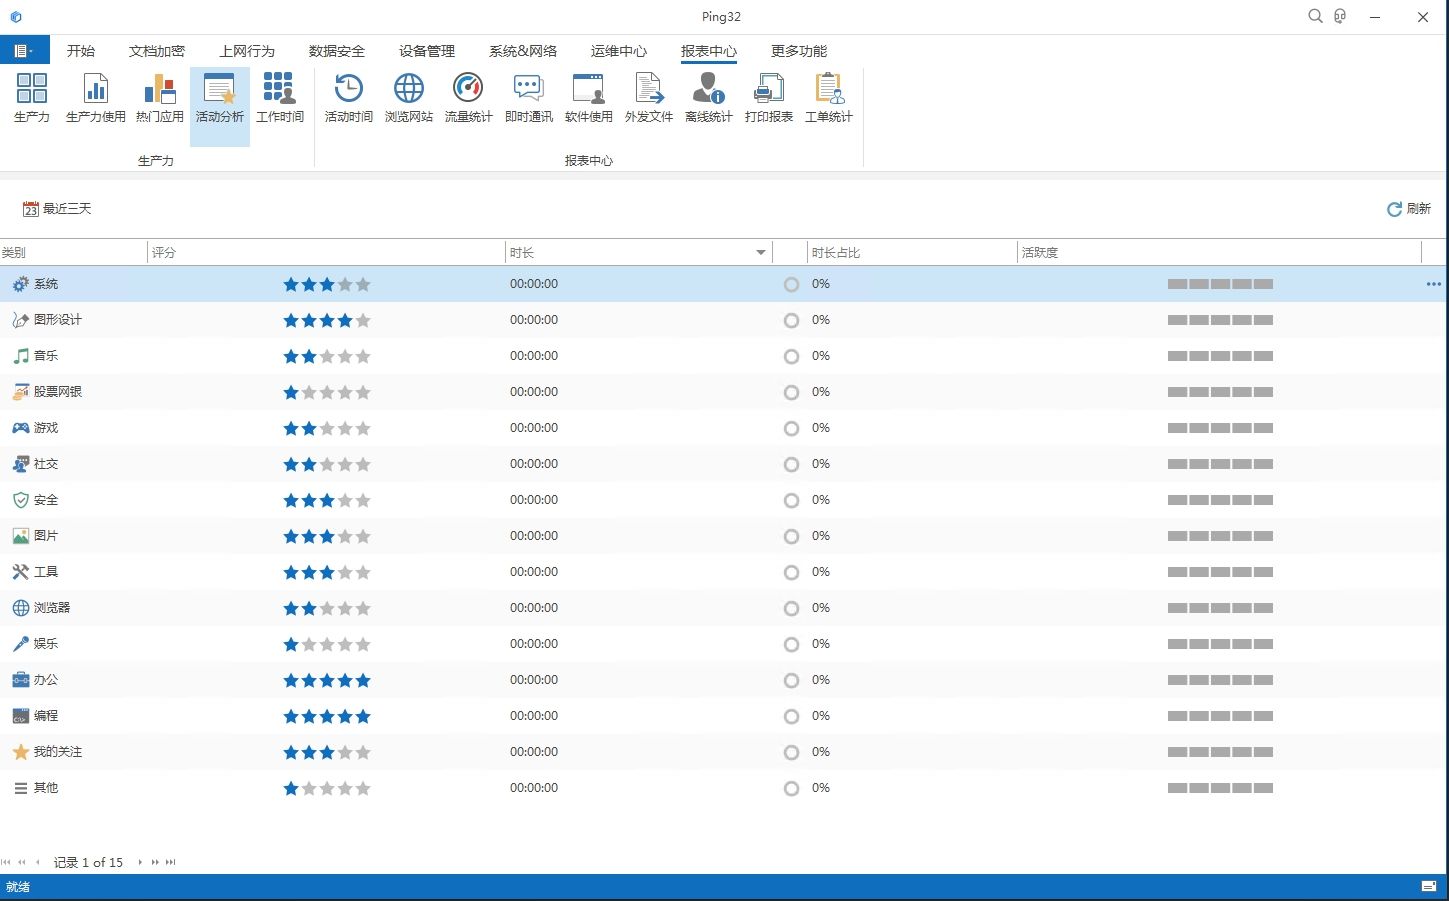Set the 其他 row star rating
Image resolution: width=1449 pixels, height=901 pixels.
pyautogui.click(x=327, y=788)
